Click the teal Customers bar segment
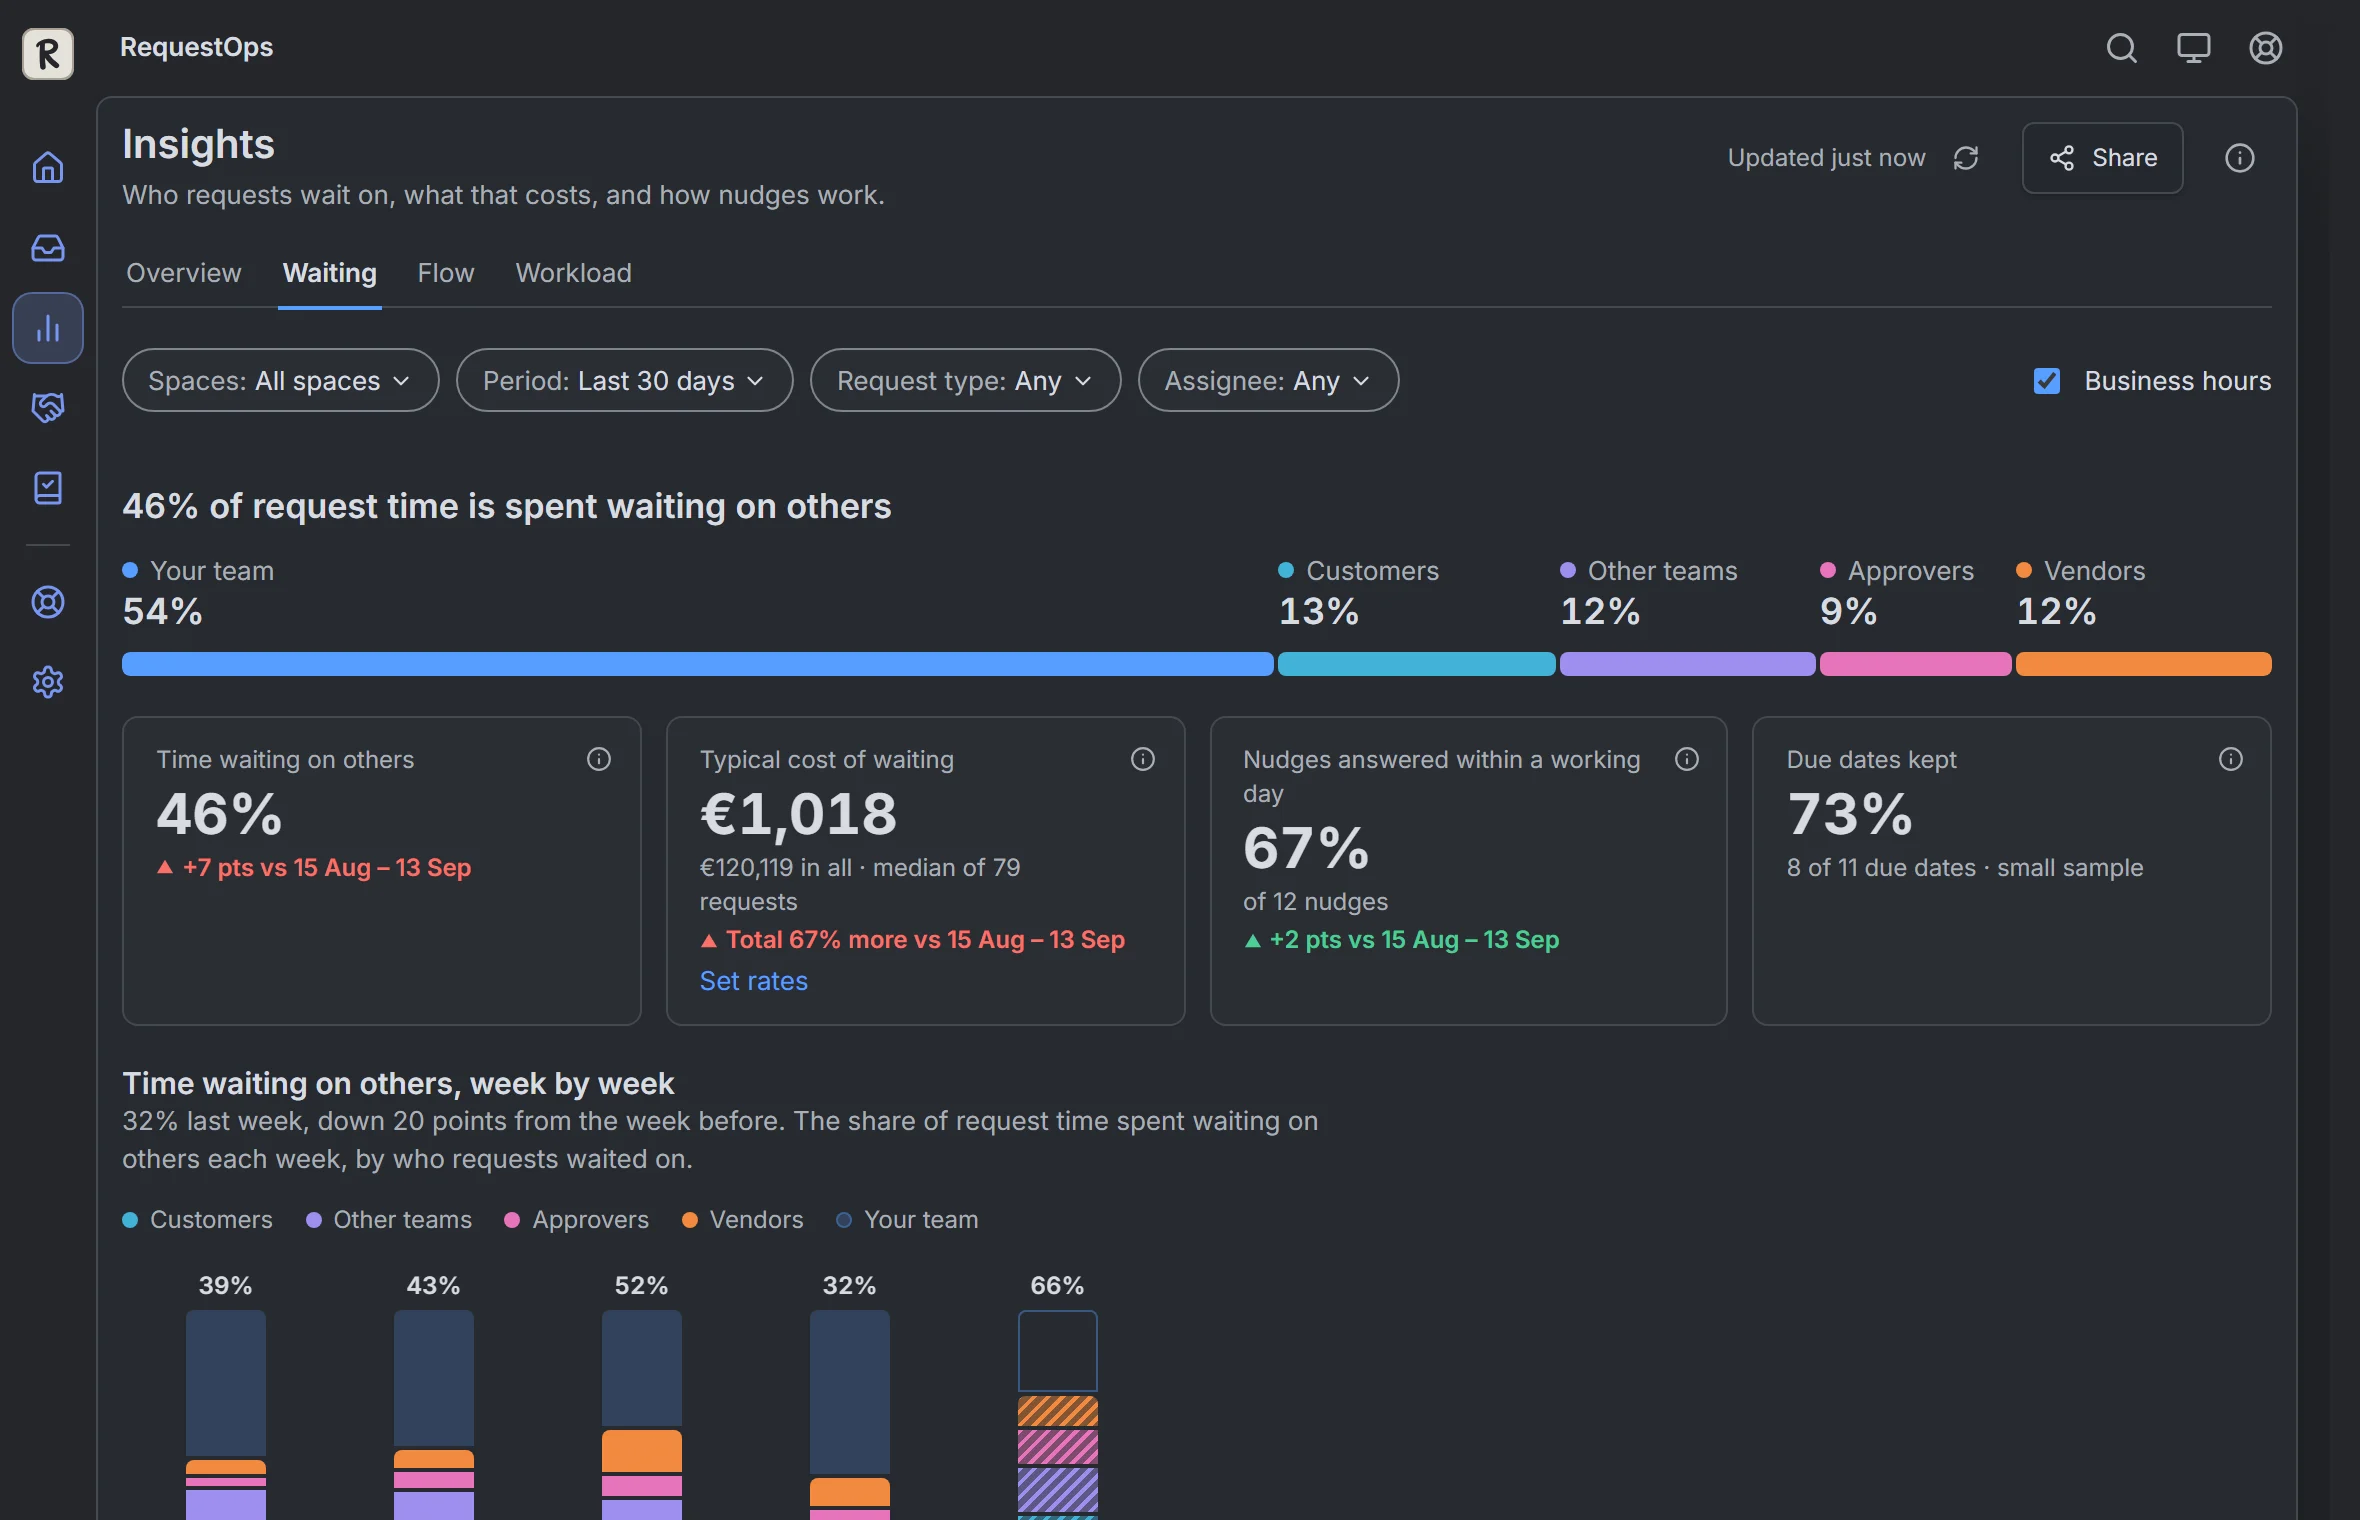Viewport: 2360px width, 1520px height. [x=1416, y=664]
